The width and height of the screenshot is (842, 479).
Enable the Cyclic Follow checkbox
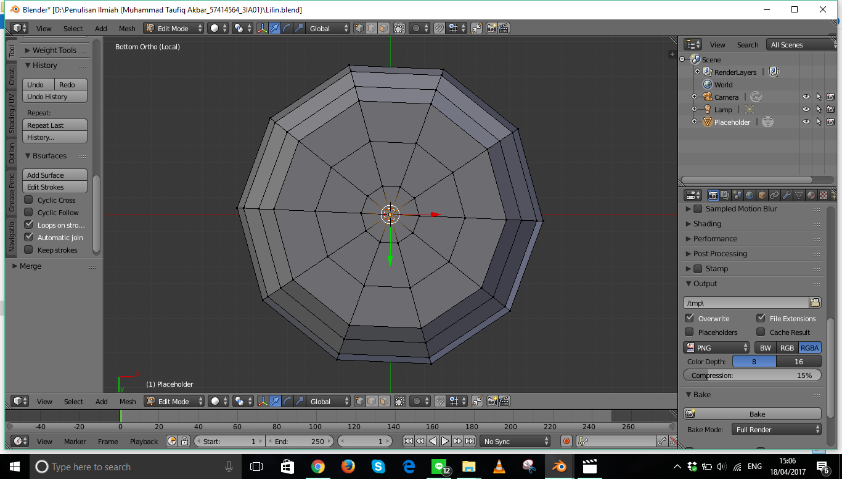coord(29,212)
